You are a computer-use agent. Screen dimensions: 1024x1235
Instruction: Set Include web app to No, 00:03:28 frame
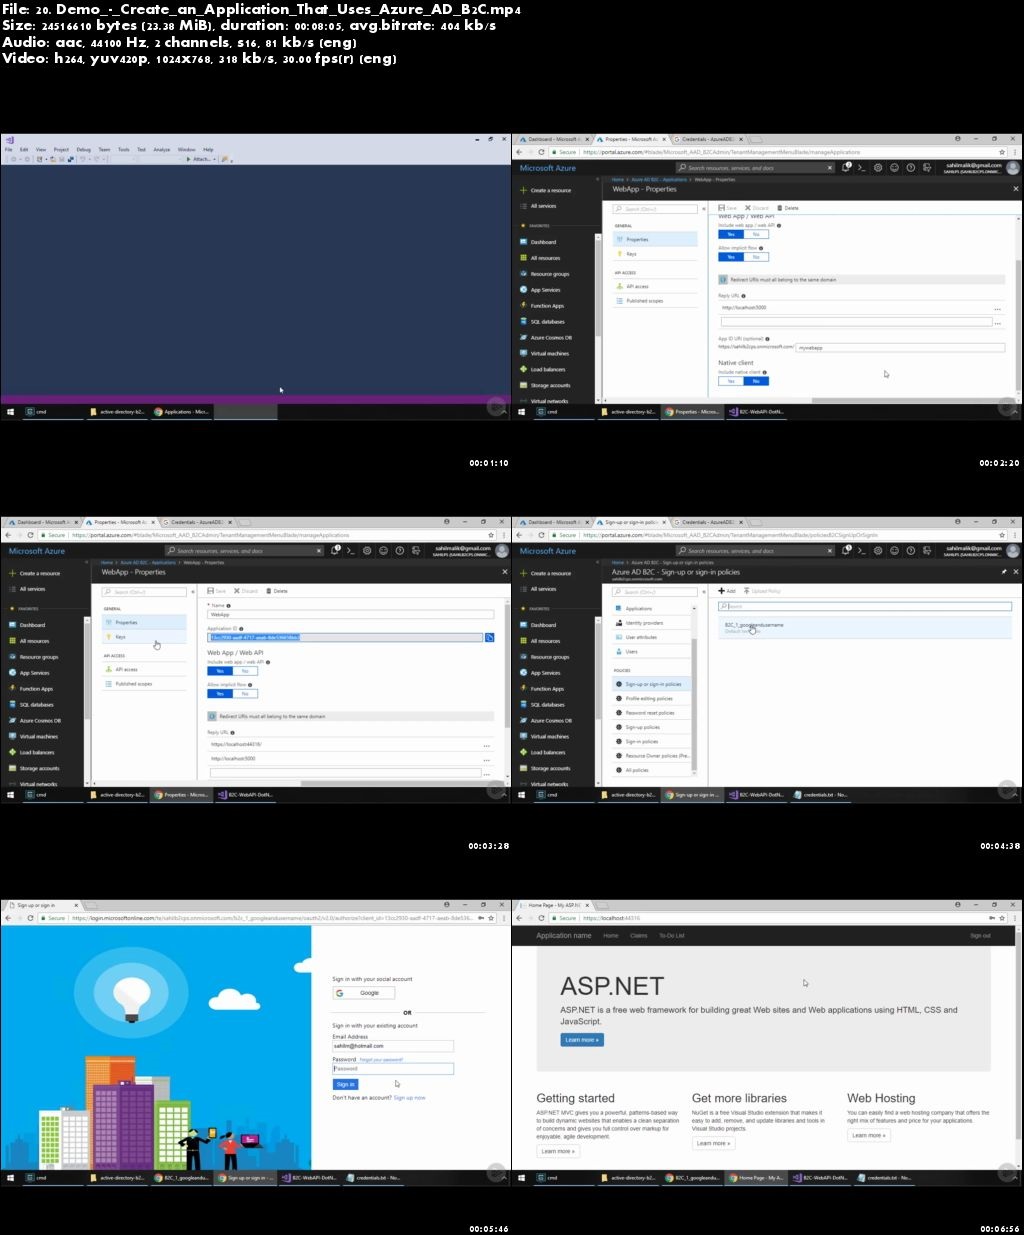point(245,671)
